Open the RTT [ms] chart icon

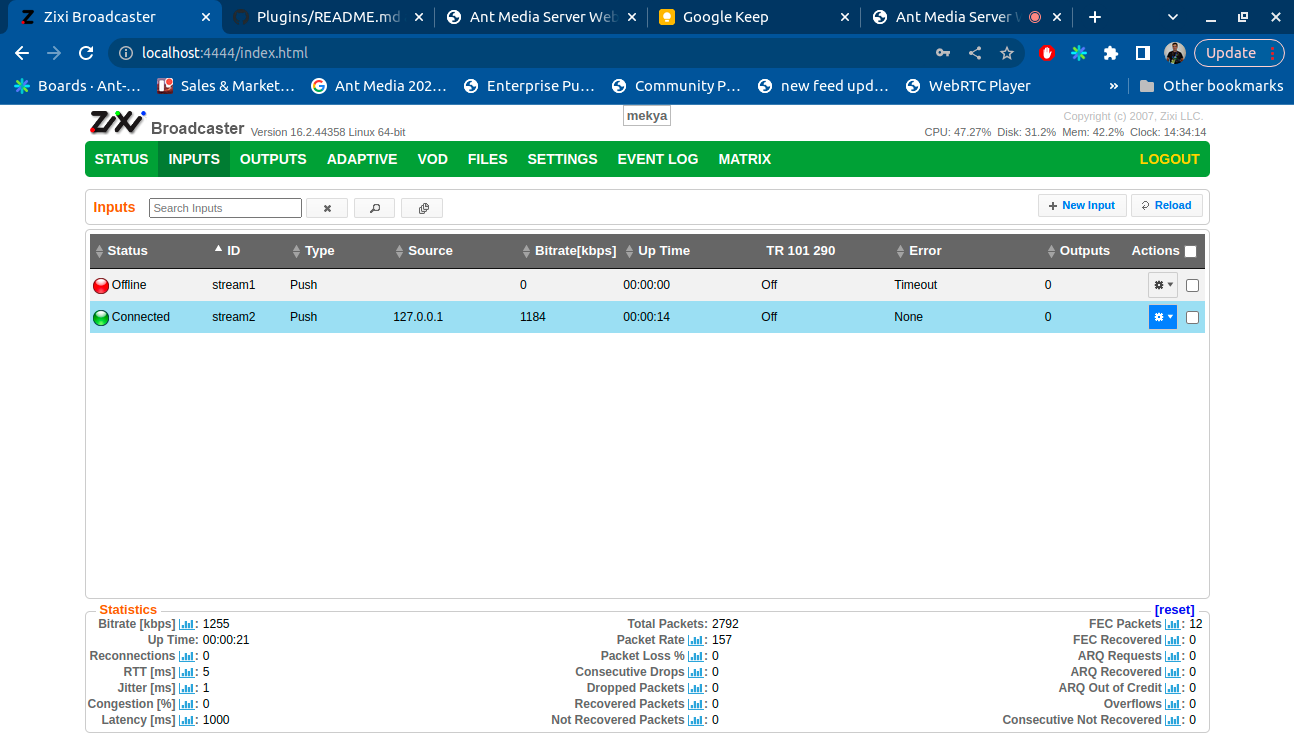click(x=187, y=672)
